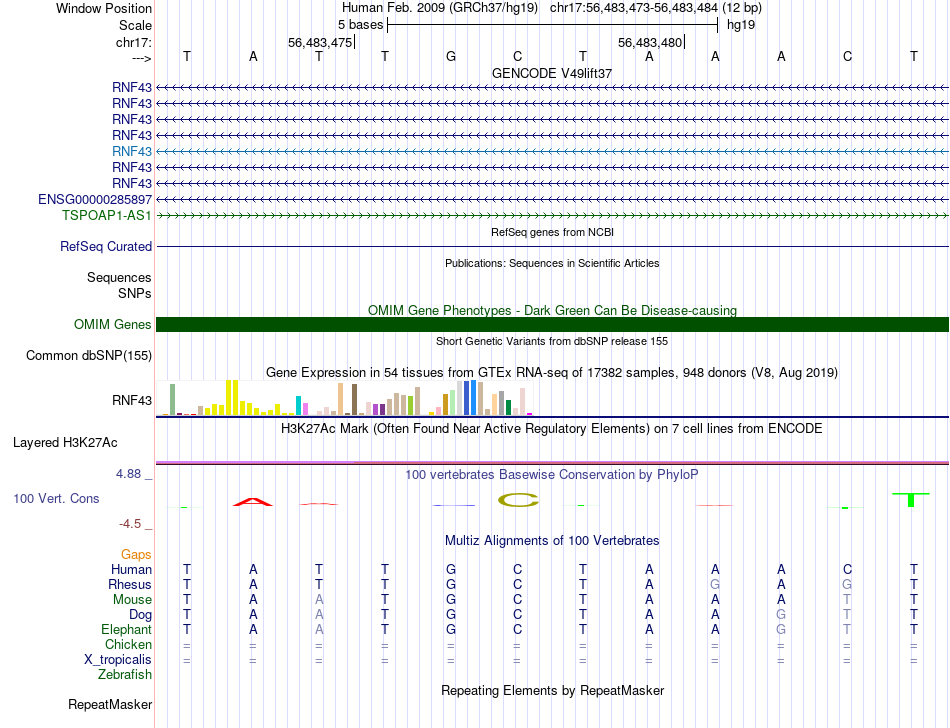Click the Zebrafish alignment row label
Image resolution: width=950 pixels, height=728 pixels.
(125, 674)
